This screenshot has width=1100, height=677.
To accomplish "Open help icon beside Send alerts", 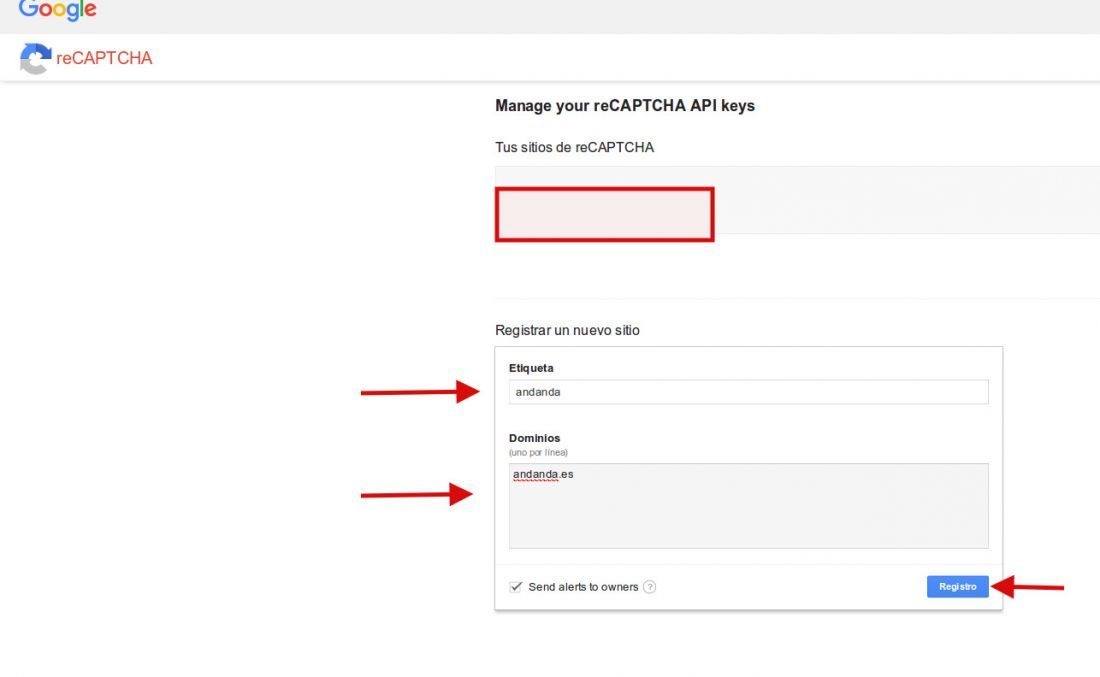I will (x=650, y=587).
